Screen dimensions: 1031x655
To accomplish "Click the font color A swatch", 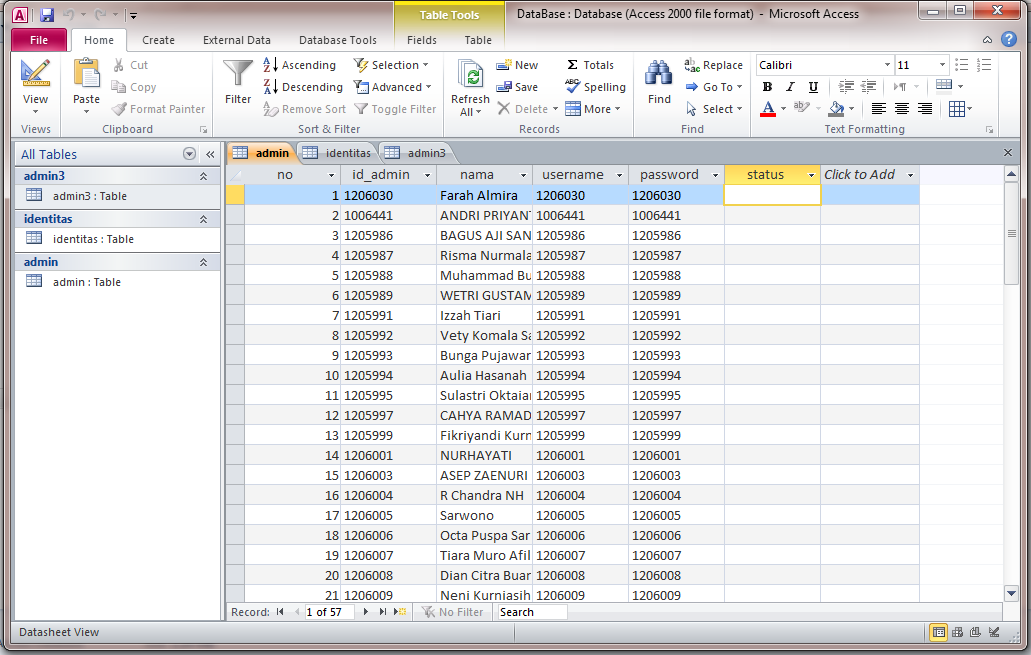I will tap(767, 109).
